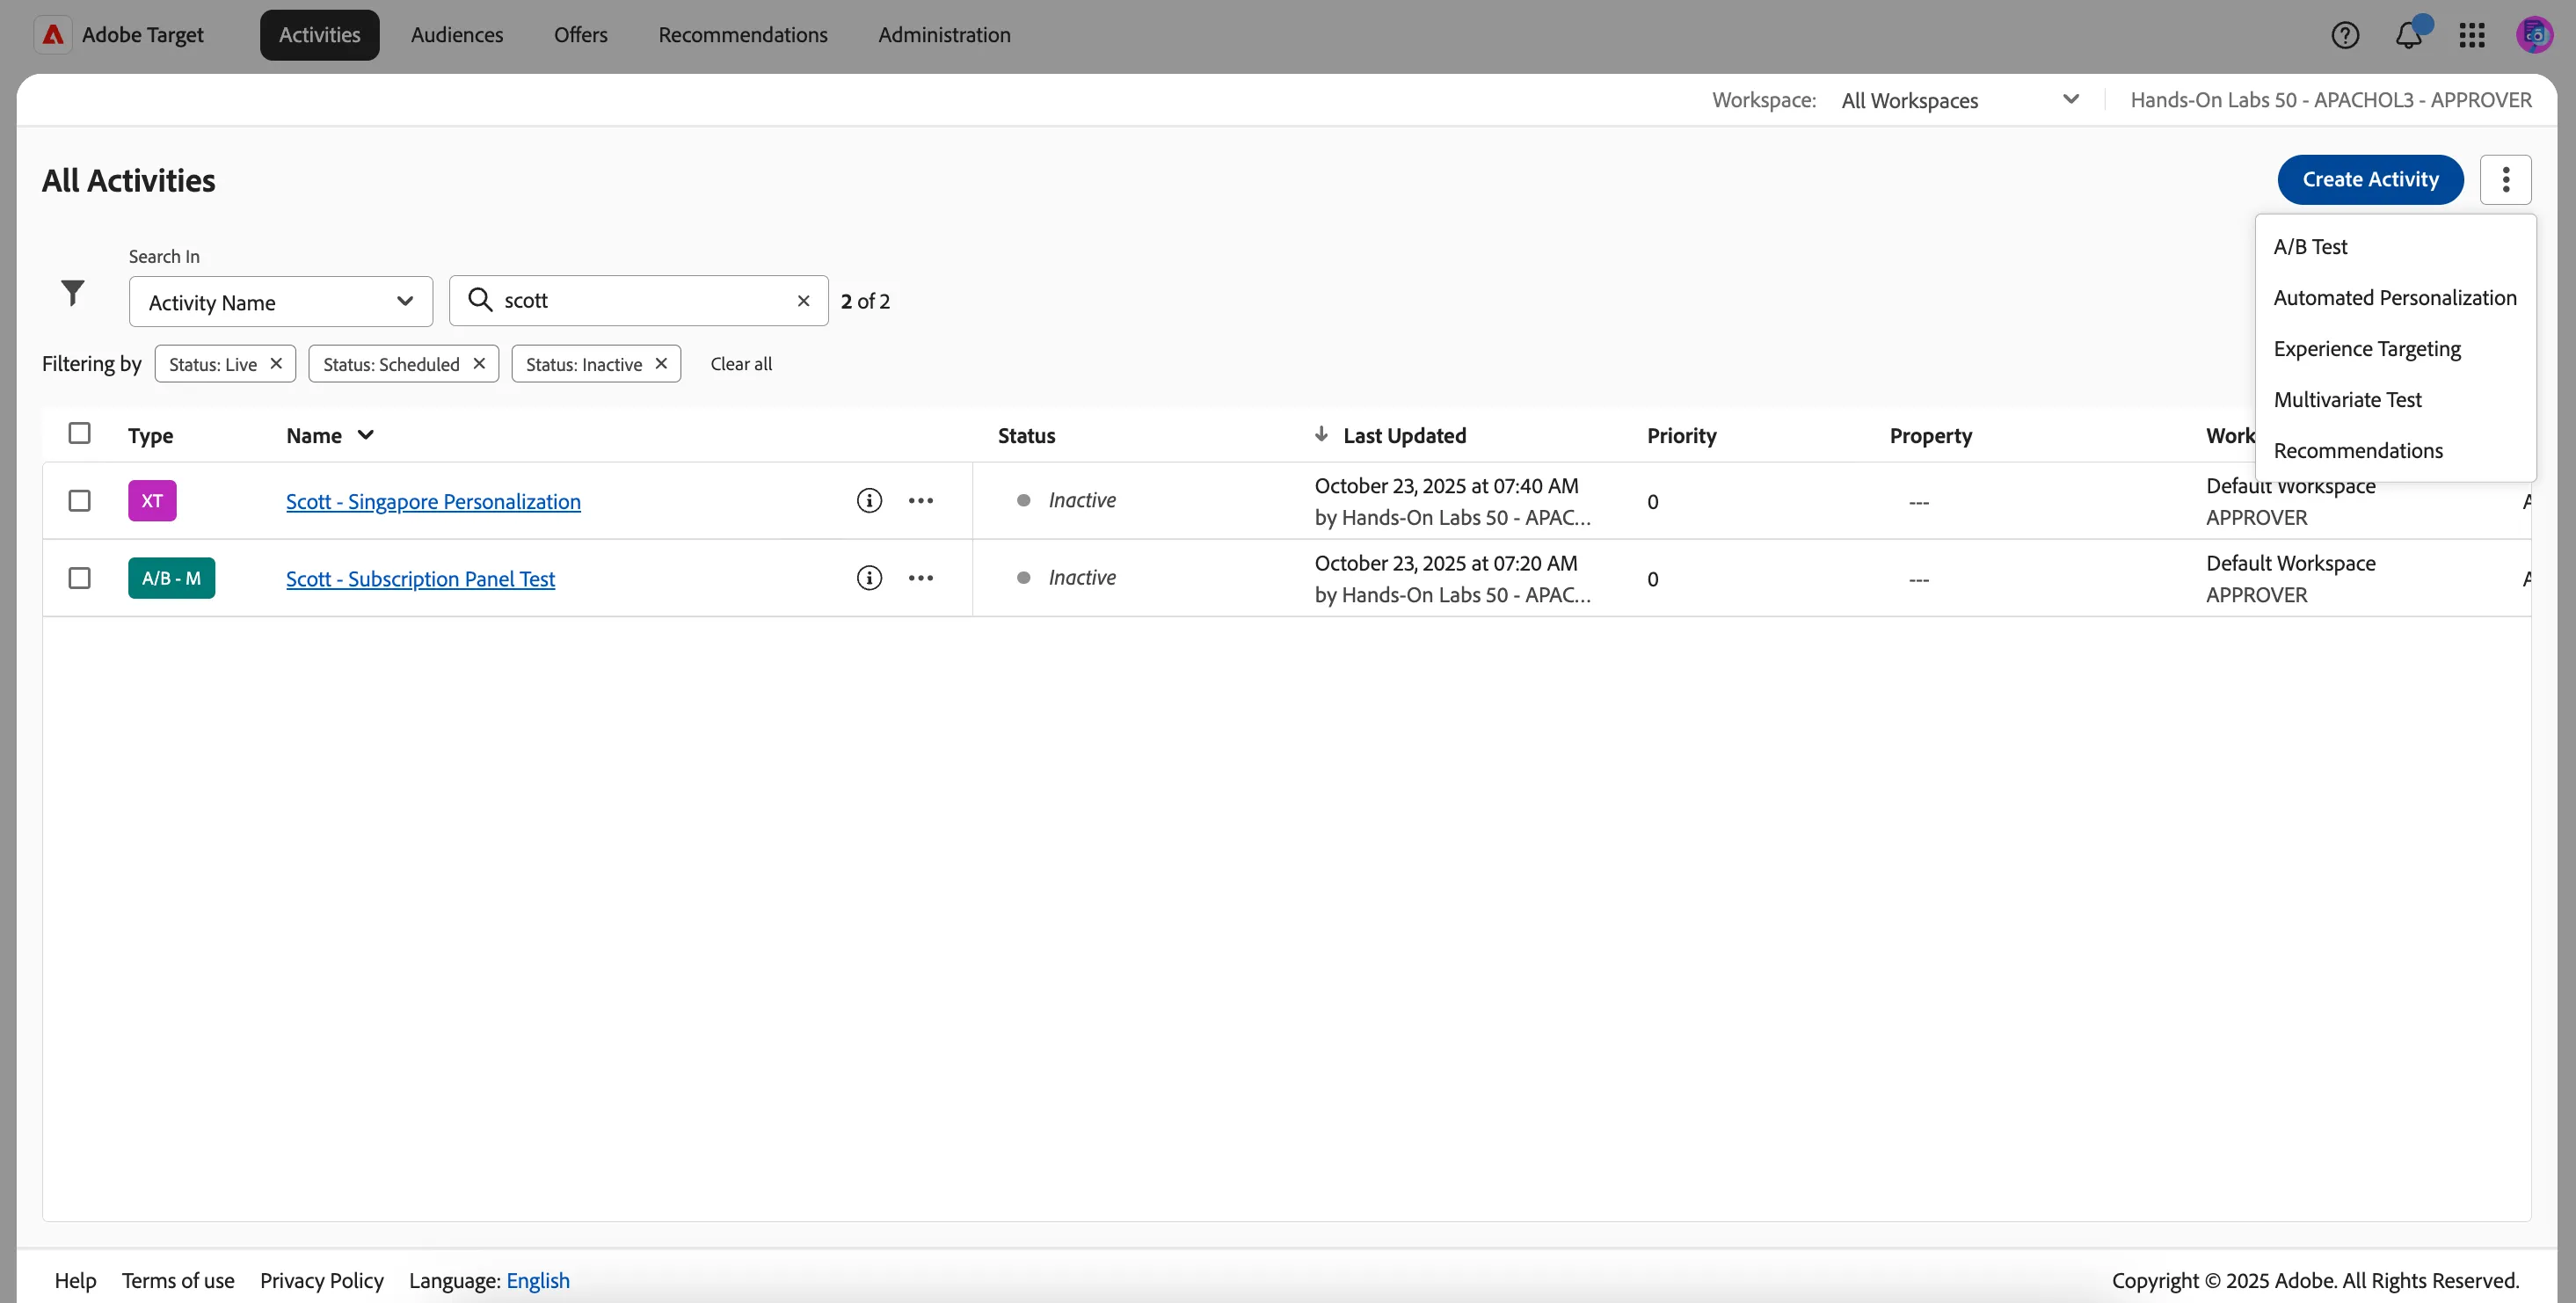Image resolution: width=2576 pixels, height=1303 pixels.
Task: Choose Experience Targeting from the menu
Action: (x=2396, y=349)
